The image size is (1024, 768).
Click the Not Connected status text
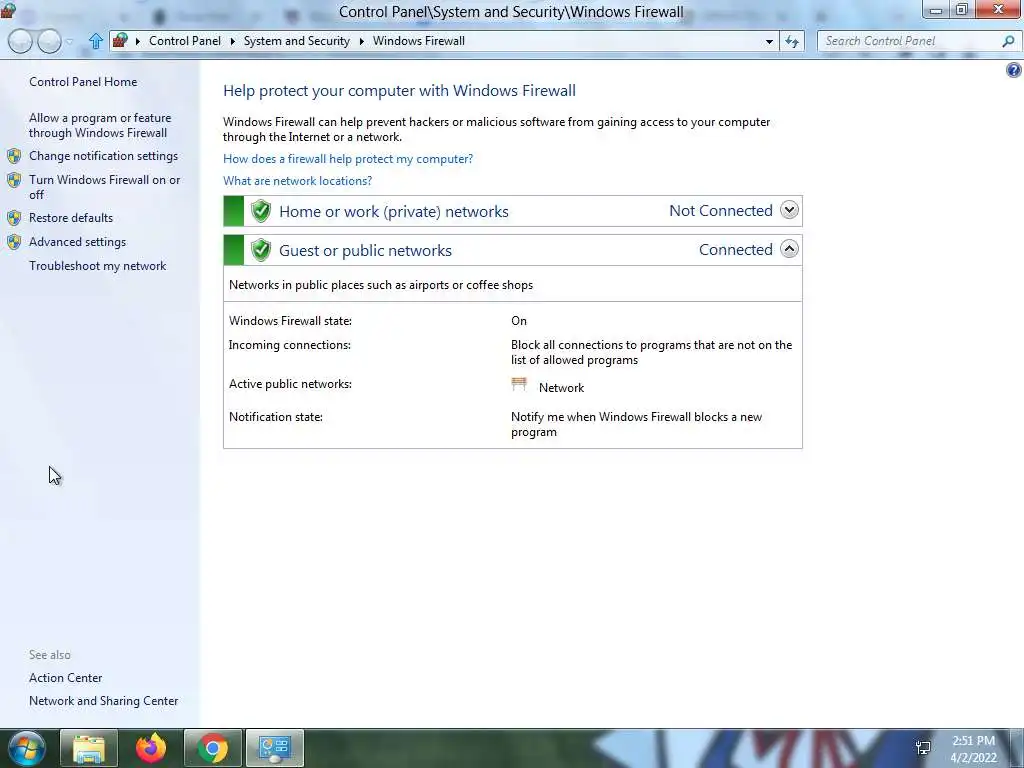pos(721,211)
